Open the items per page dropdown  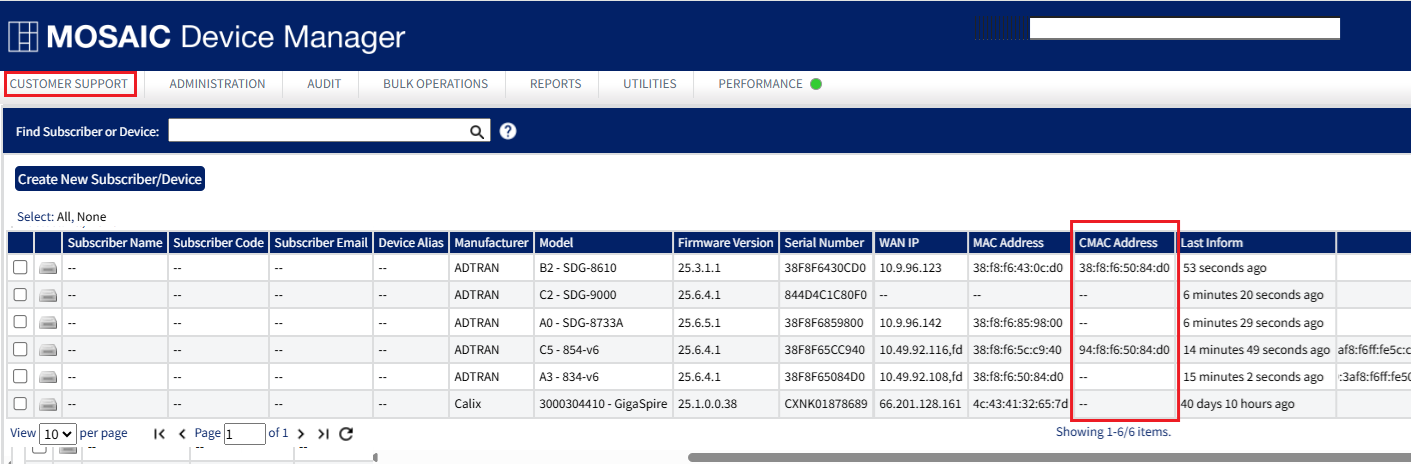(x=58, y=434)
